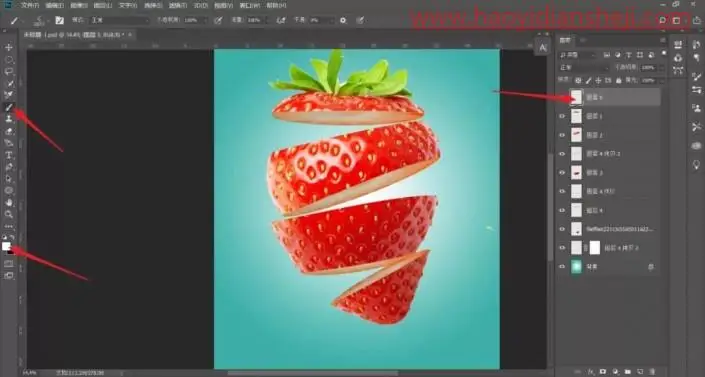Select the top 图层 layer thumbnail
The image size is (705, 377).
[576, 97]
